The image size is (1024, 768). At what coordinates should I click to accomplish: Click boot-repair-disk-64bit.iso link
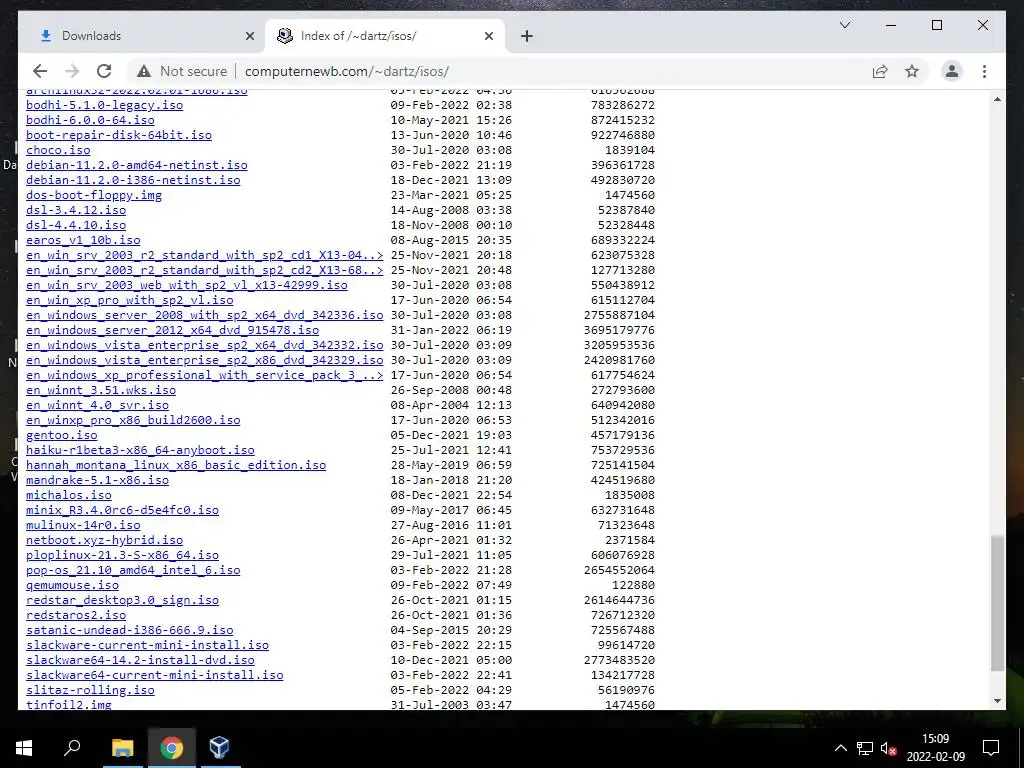(x=119, y=135)
